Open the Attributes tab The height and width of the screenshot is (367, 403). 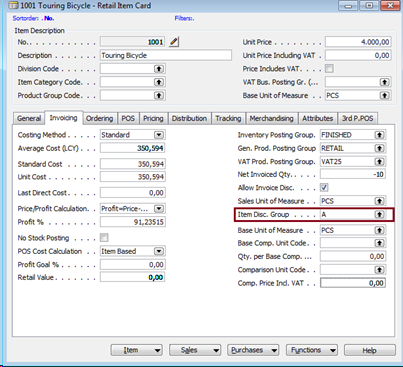(318, 118)
